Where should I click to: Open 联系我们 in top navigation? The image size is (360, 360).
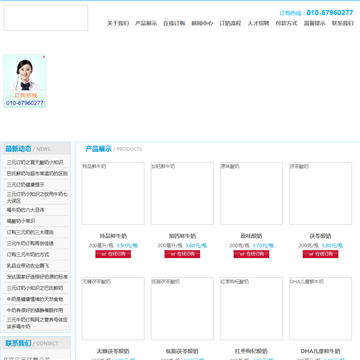[343, 23]
